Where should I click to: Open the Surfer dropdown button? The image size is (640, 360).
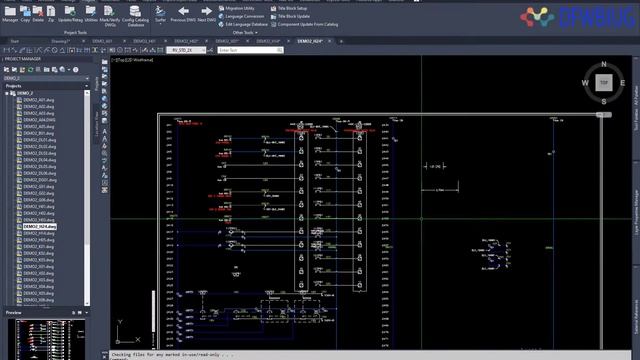pyautogui.click(x=160, y=15)
